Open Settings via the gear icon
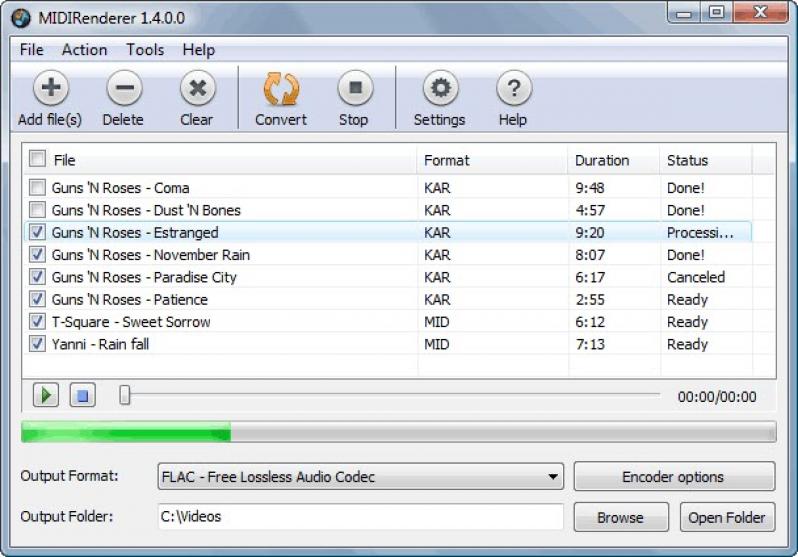Image resolution: width=798 pixels, height=557 pixels. point(440,88)
